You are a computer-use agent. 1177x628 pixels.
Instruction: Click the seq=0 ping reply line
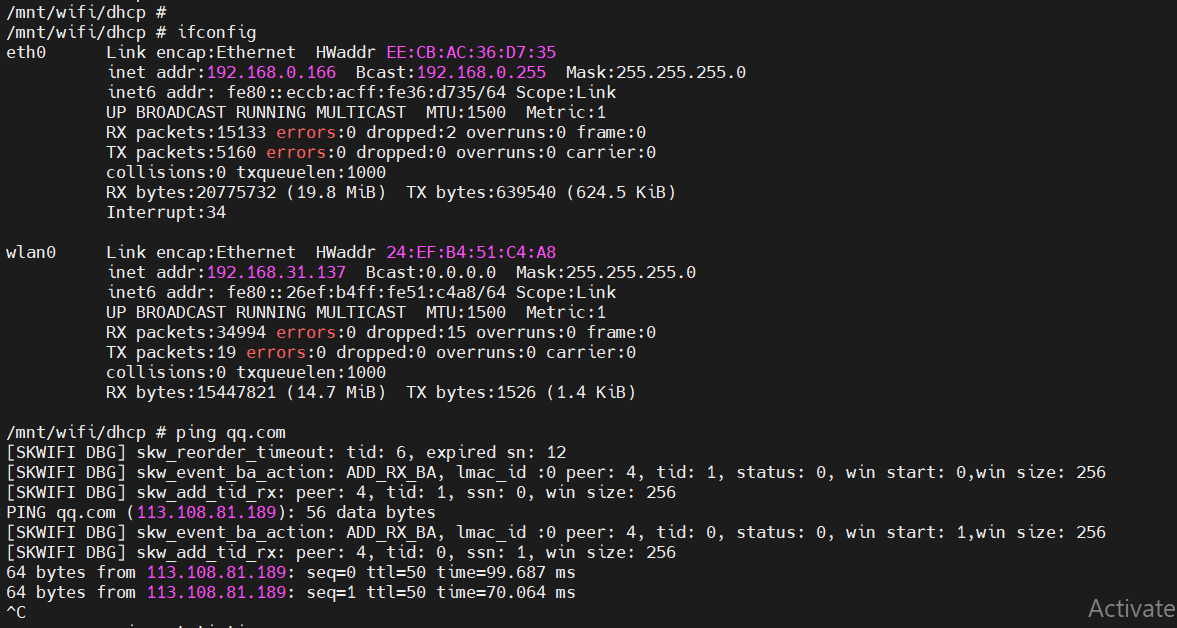pyautogui.click(x=290, y=572)
